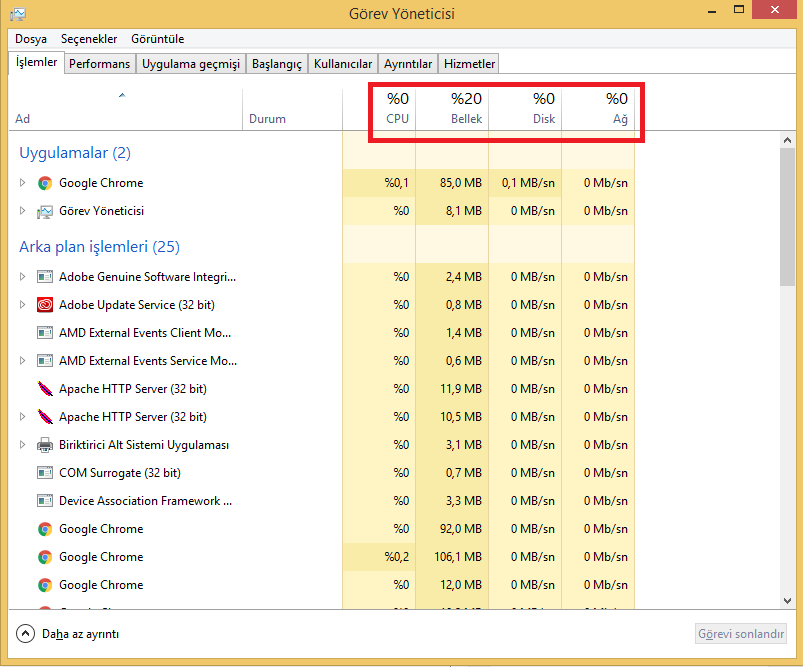The image size is (803, 667).
Task: Click the Görevi sonlandır button
Action: coord(740,633)
